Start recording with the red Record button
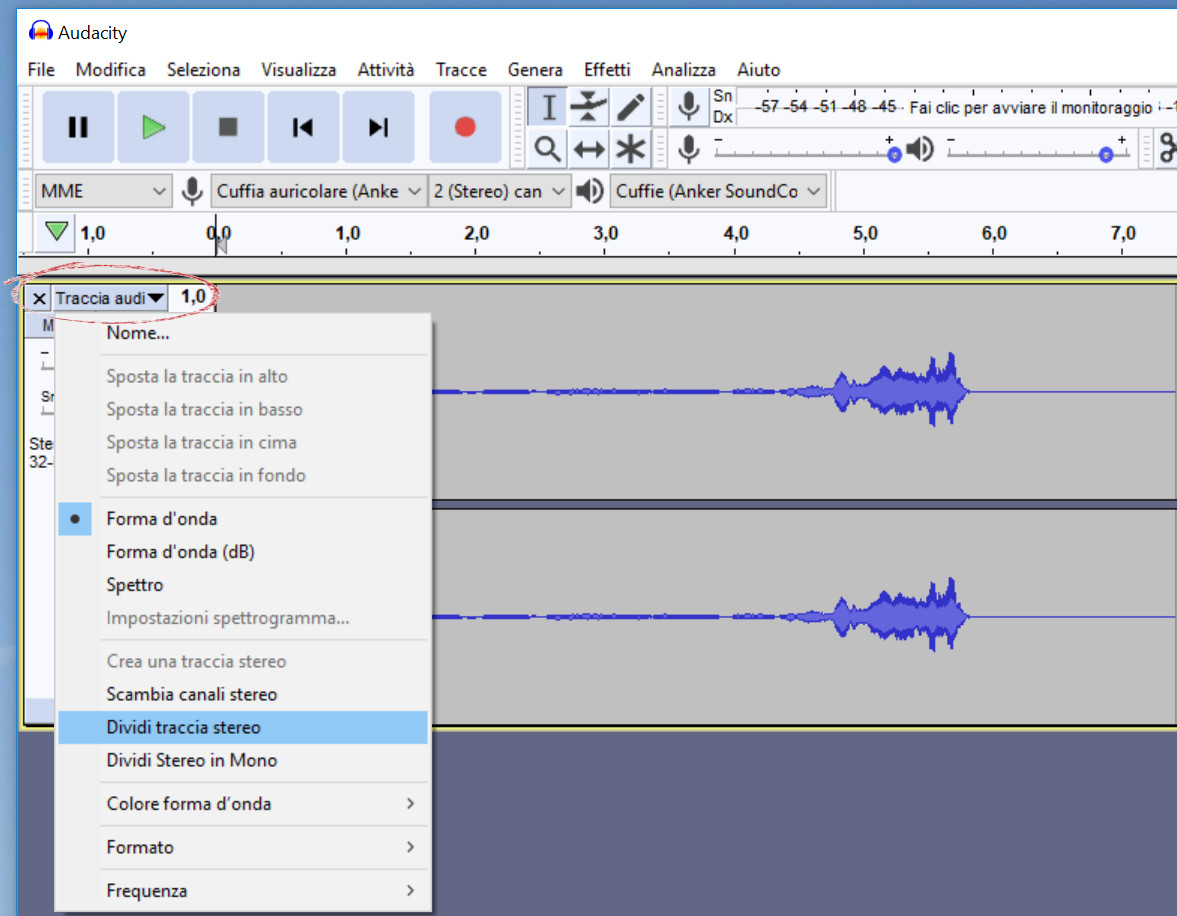This screenshot has width=1177, height=916. pyautogui.click(x=465, y=127)
